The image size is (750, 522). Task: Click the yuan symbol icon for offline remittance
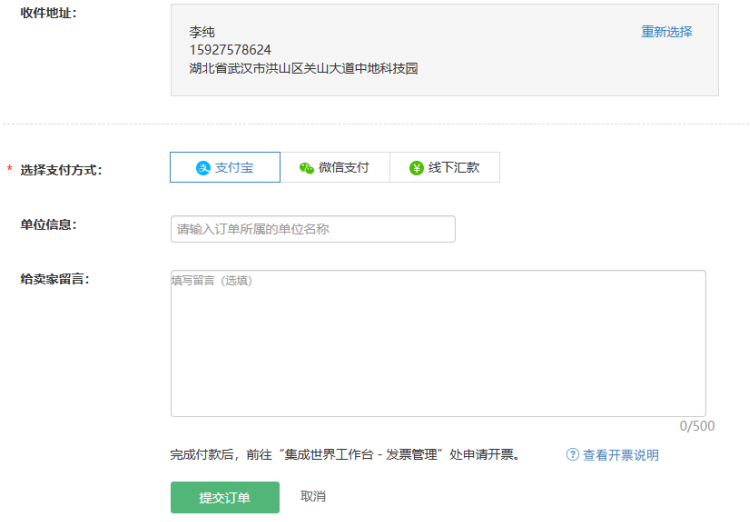click(x=416, y=168)
